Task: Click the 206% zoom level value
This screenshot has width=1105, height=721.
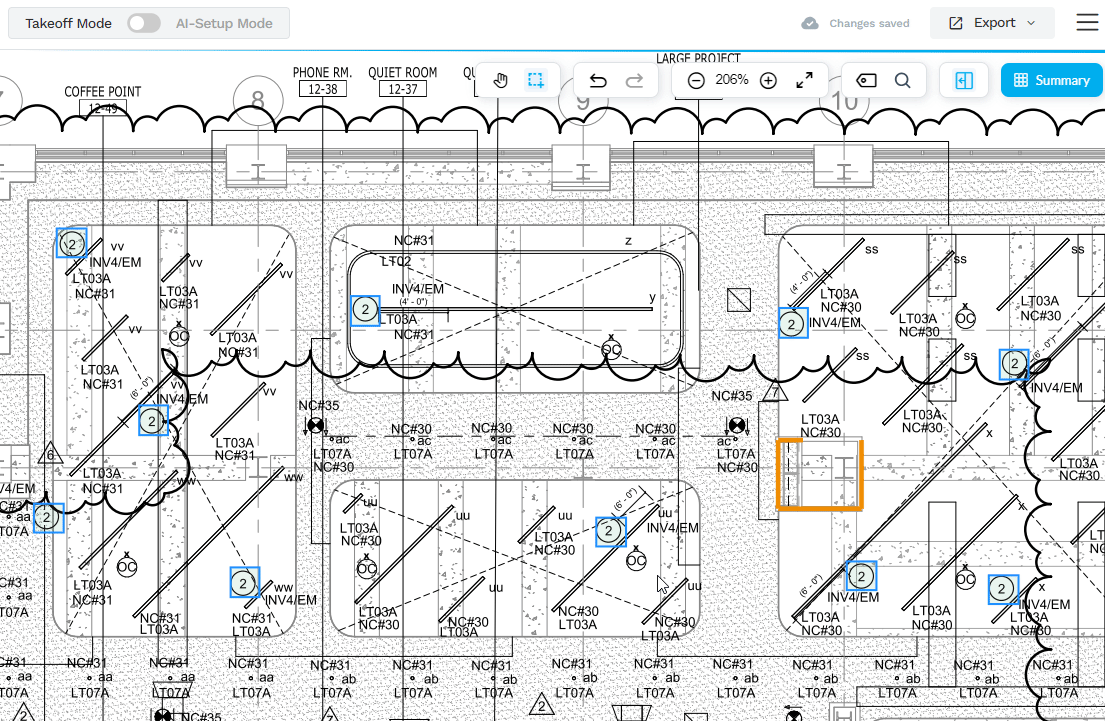Action: (x=732, y=80)
